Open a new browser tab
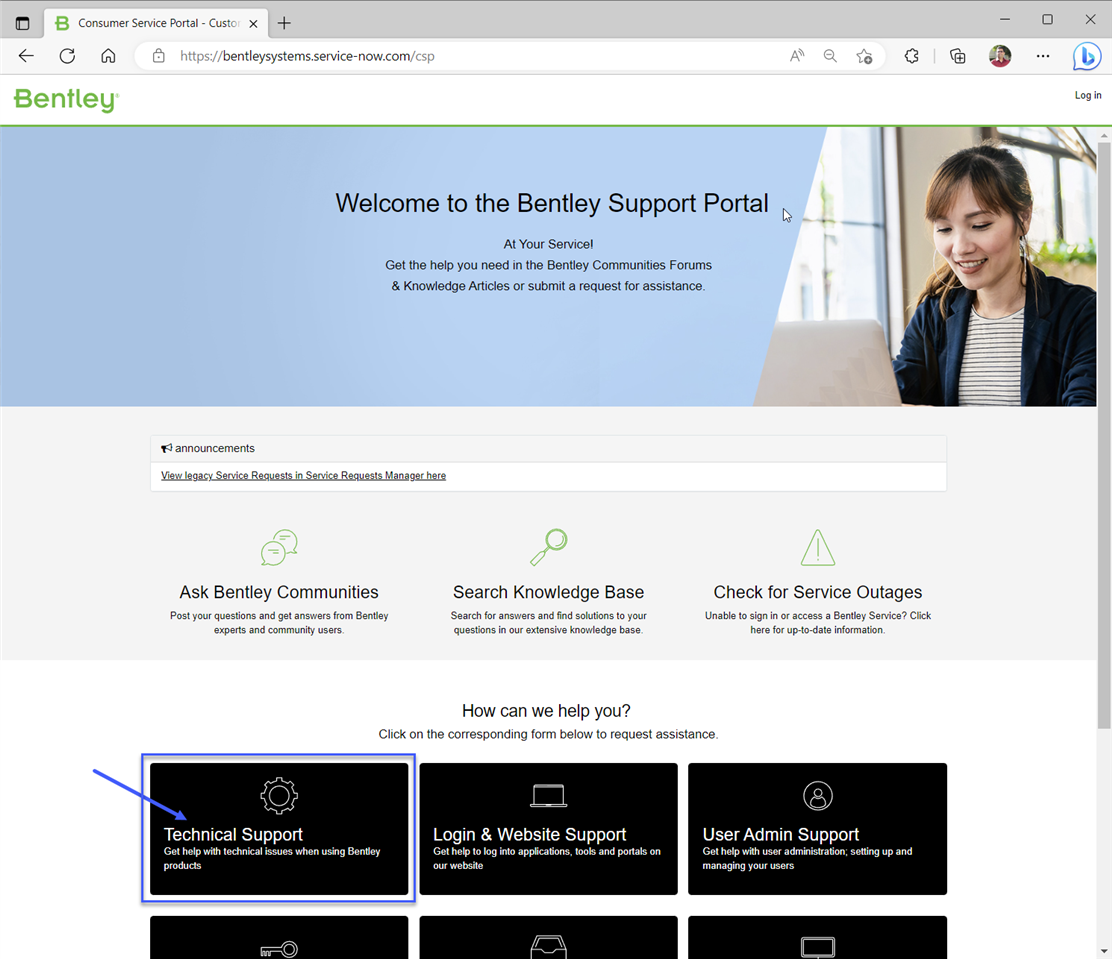This screenshot has height=959, width=1112. [x=284, y=23]
